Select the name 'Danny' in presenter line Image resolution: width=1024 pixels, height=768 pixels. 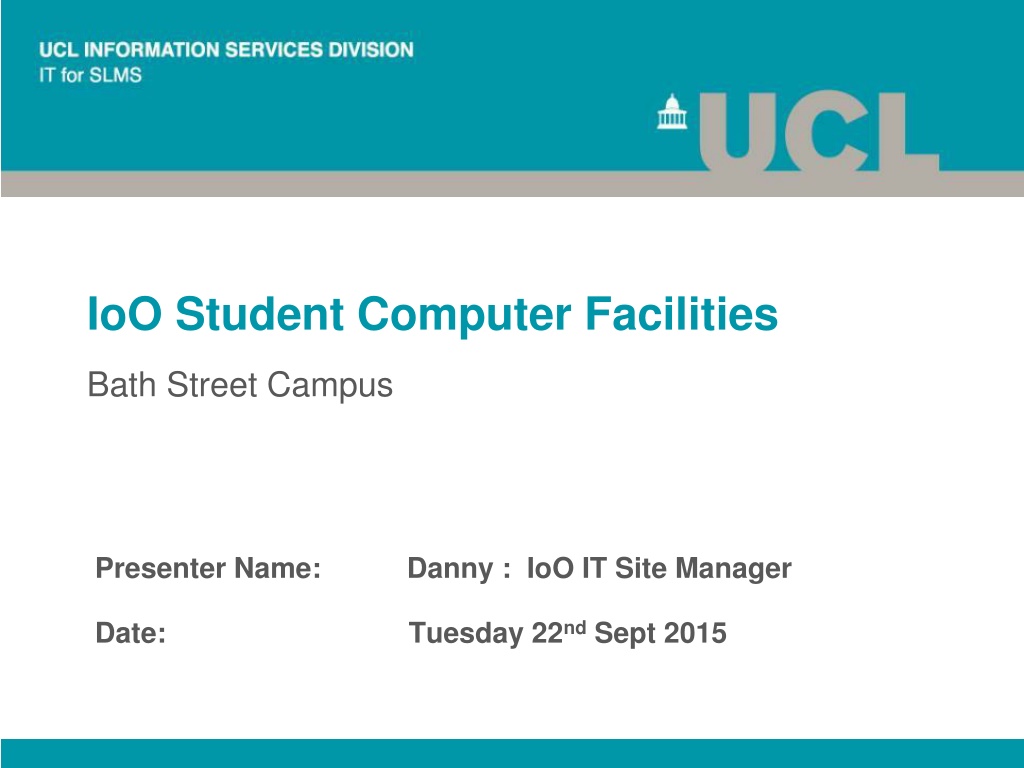tap(450, 569)
